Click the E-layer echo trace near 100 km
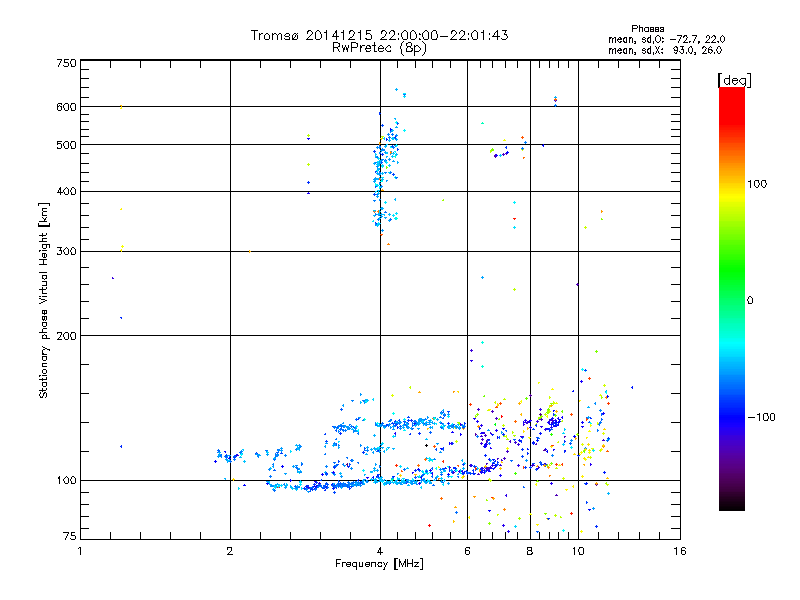800x600 pixels. [357, 483]
